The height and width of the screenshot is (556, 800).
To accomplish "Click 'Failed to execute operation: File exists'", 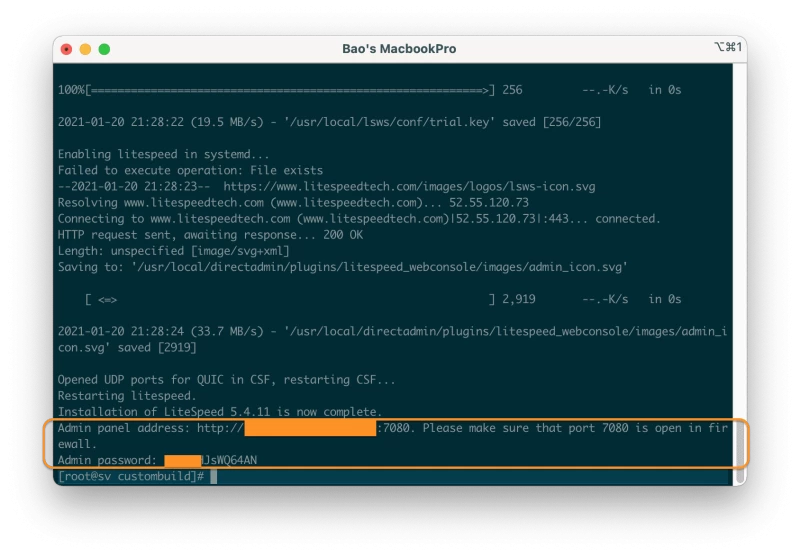I will tap(190, 170).
